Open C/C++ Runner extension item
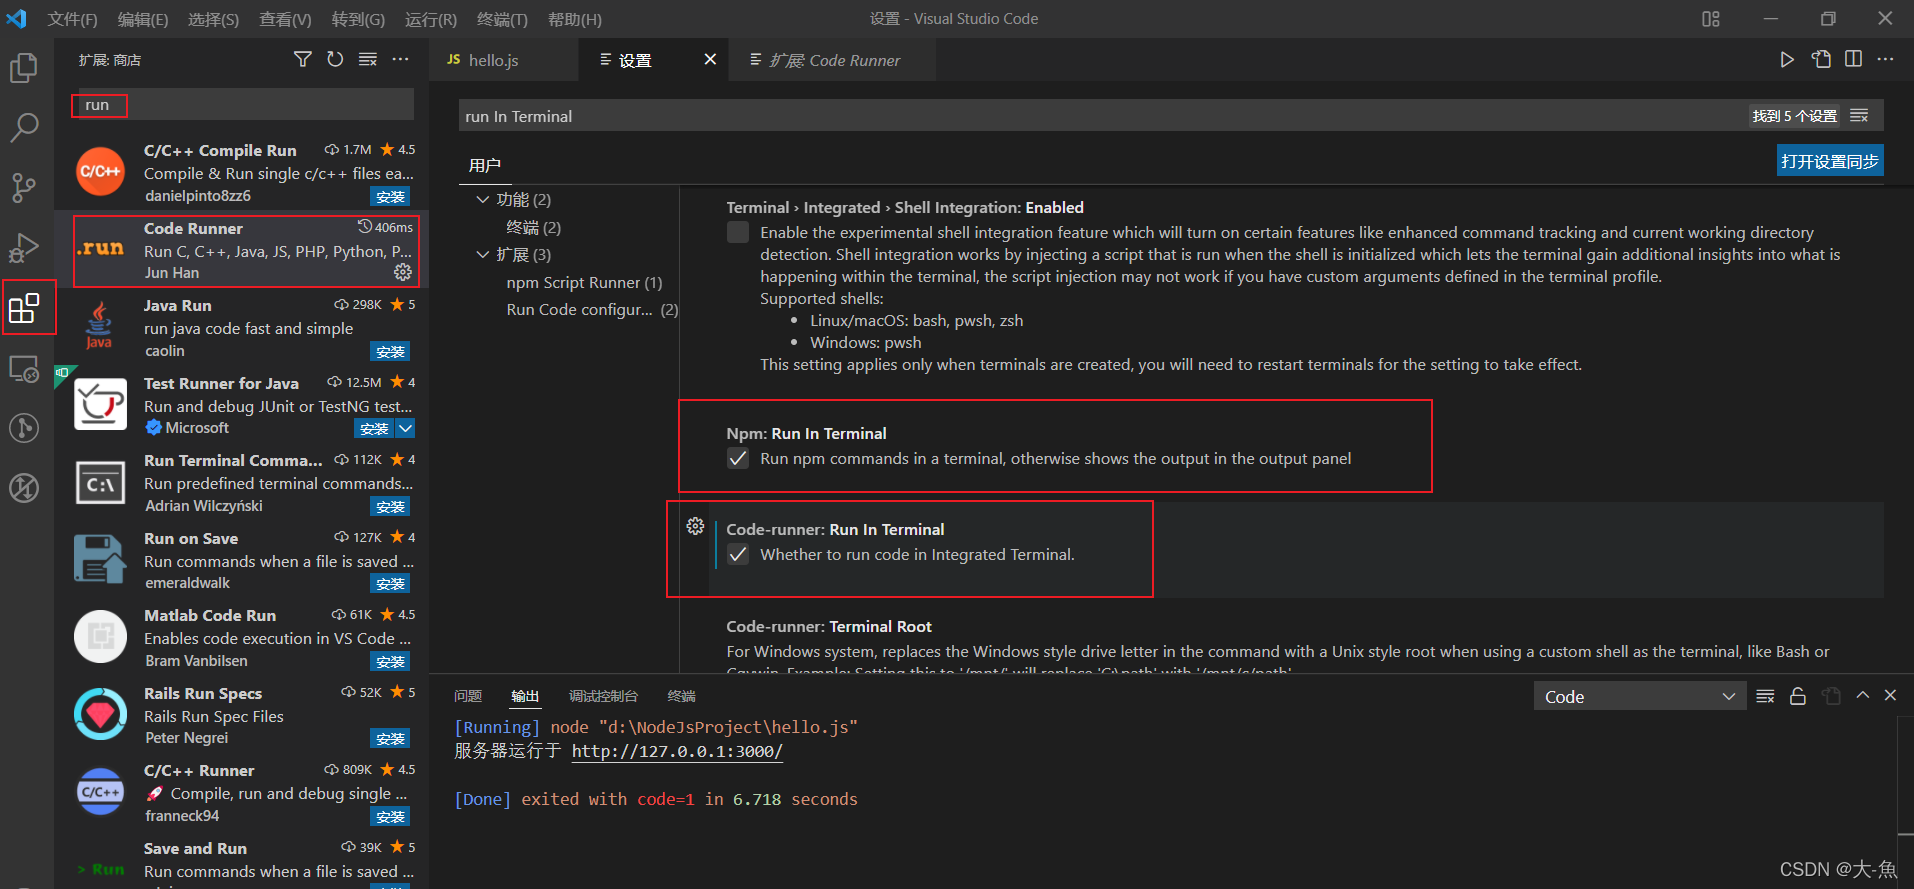The width and height of the screenshot is (1914, 889). point(242,793)
